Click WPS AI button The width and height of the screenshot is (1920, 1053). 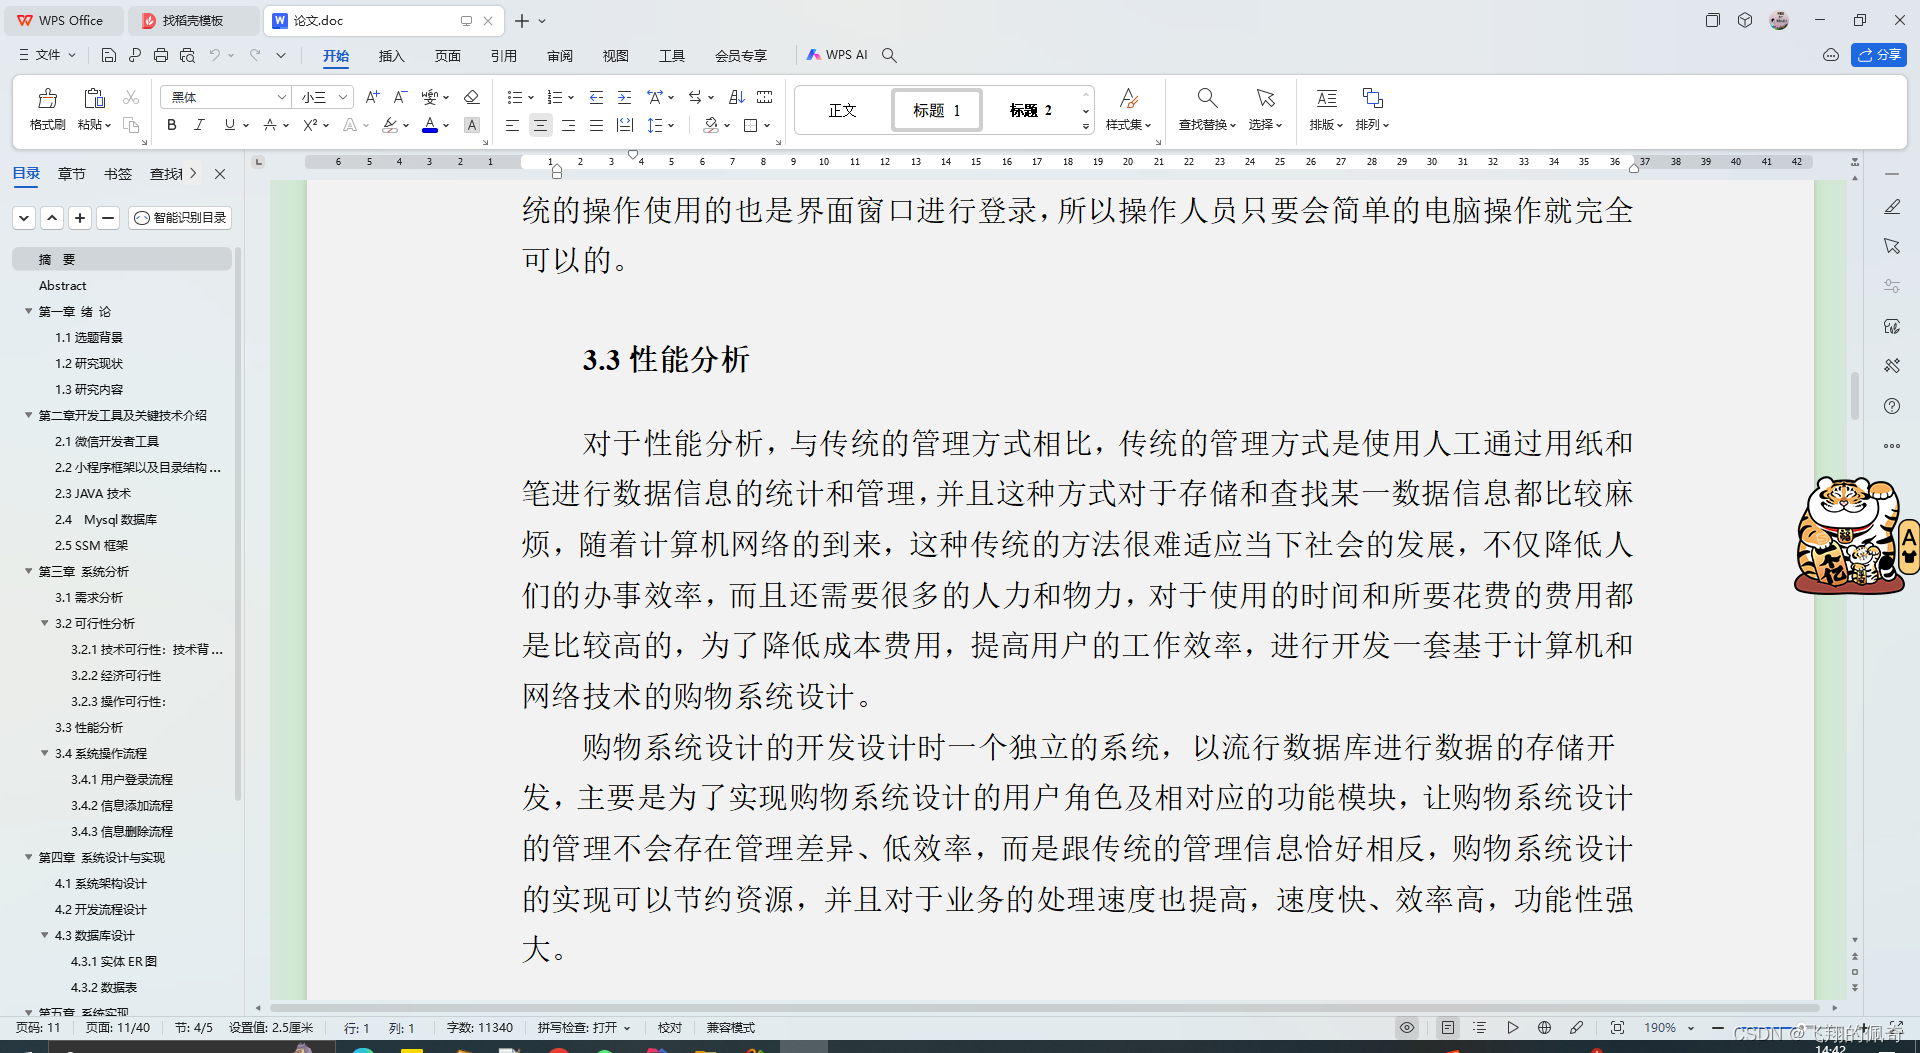click(838, 55)
